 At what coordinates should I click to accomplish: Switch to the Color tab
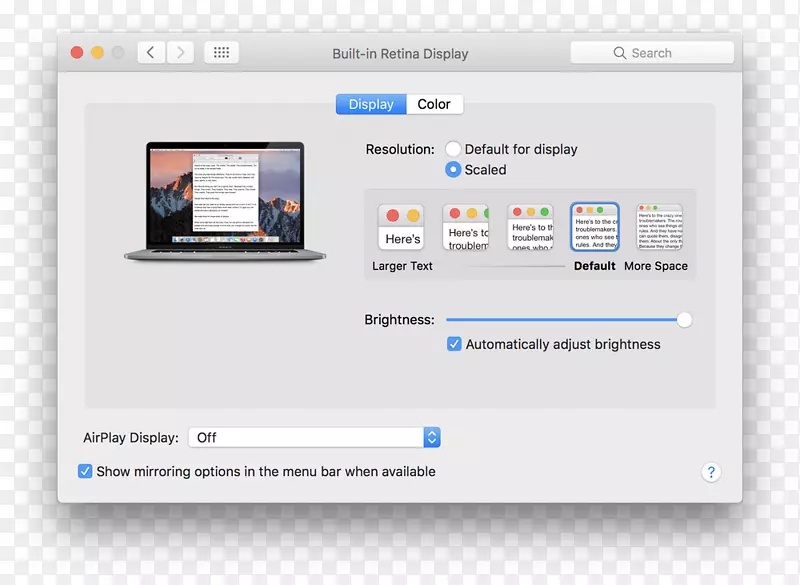click(x=433, y=104)
